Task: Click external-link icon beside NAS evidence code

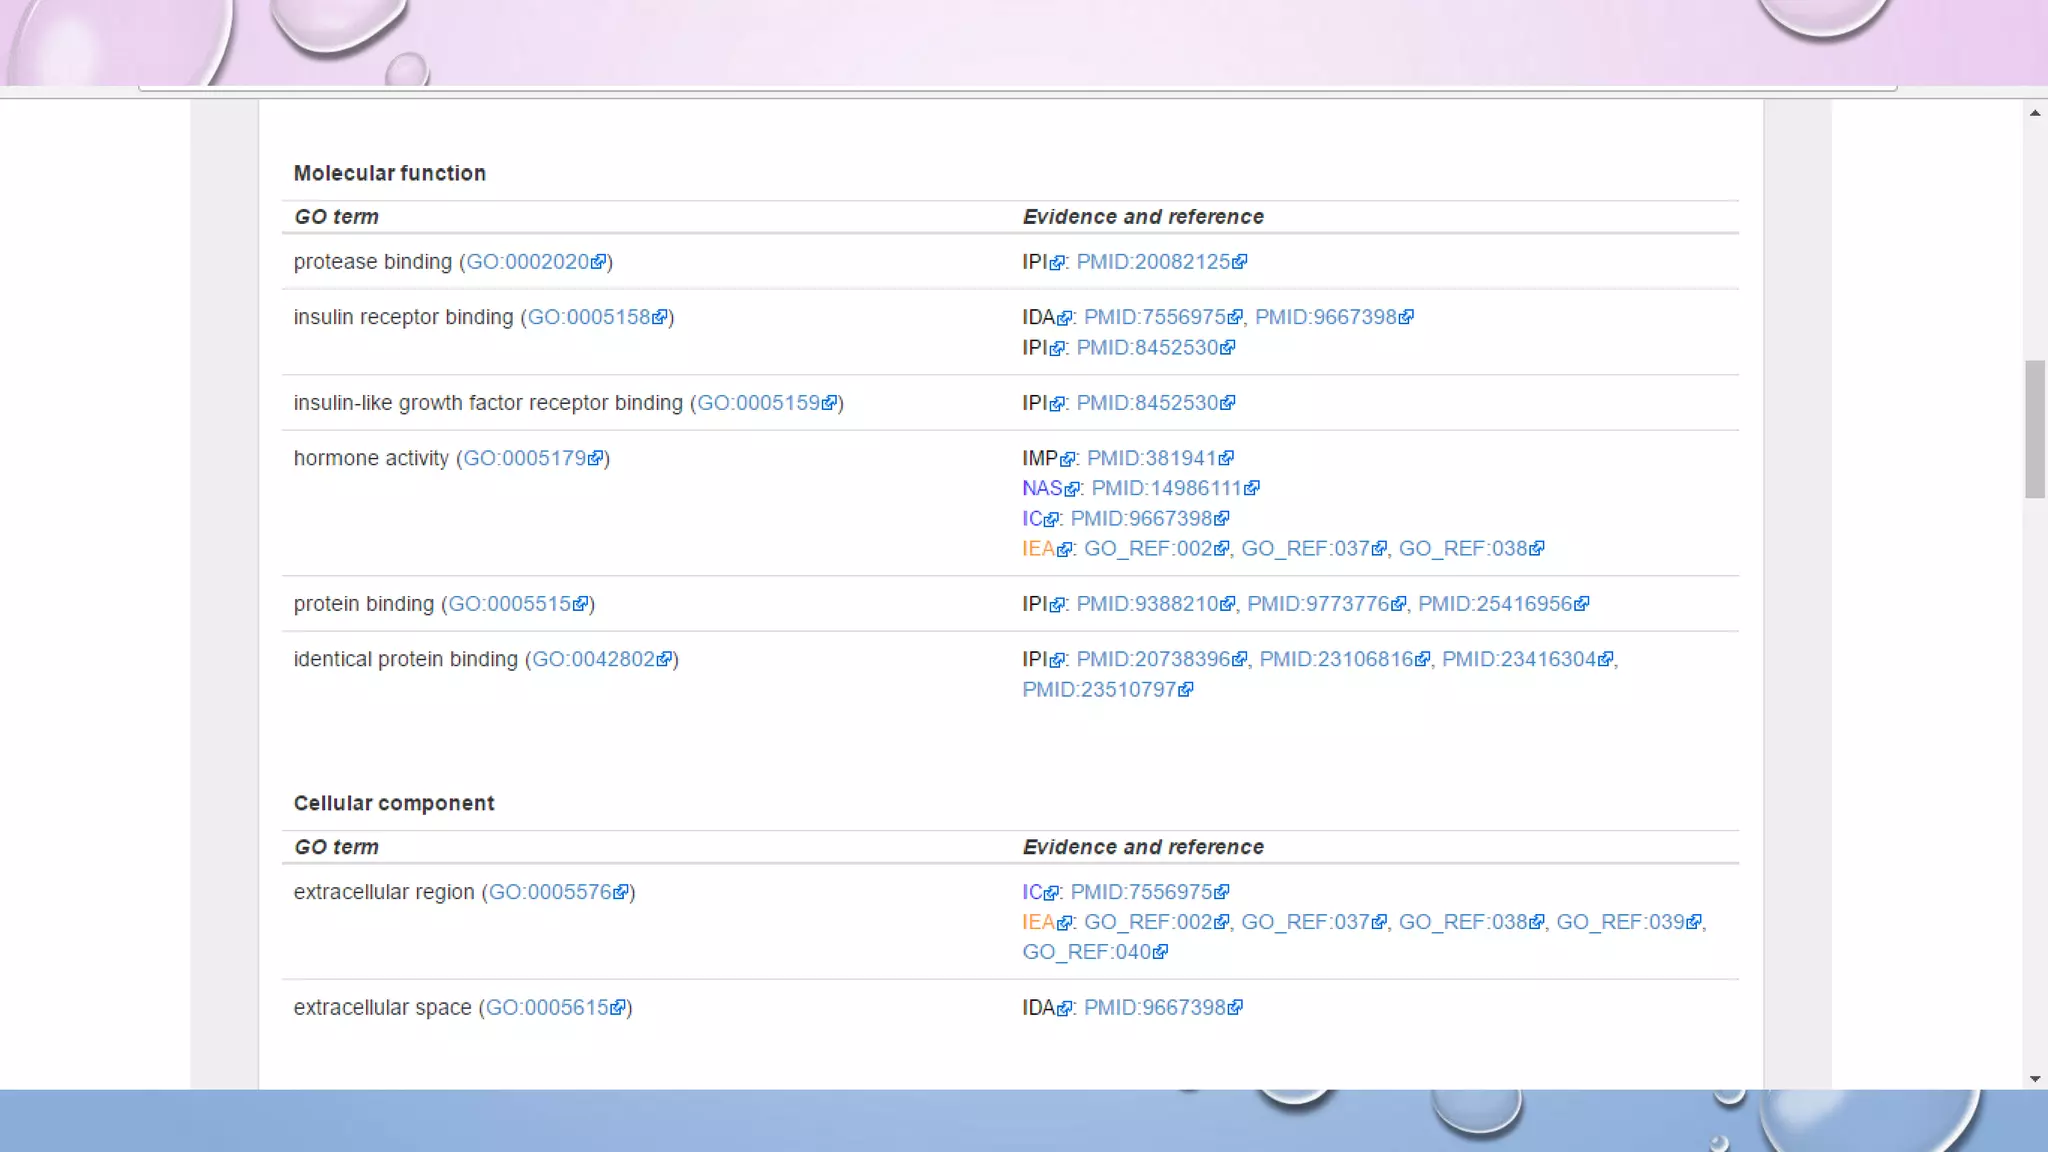Action: coord(1072,489)
